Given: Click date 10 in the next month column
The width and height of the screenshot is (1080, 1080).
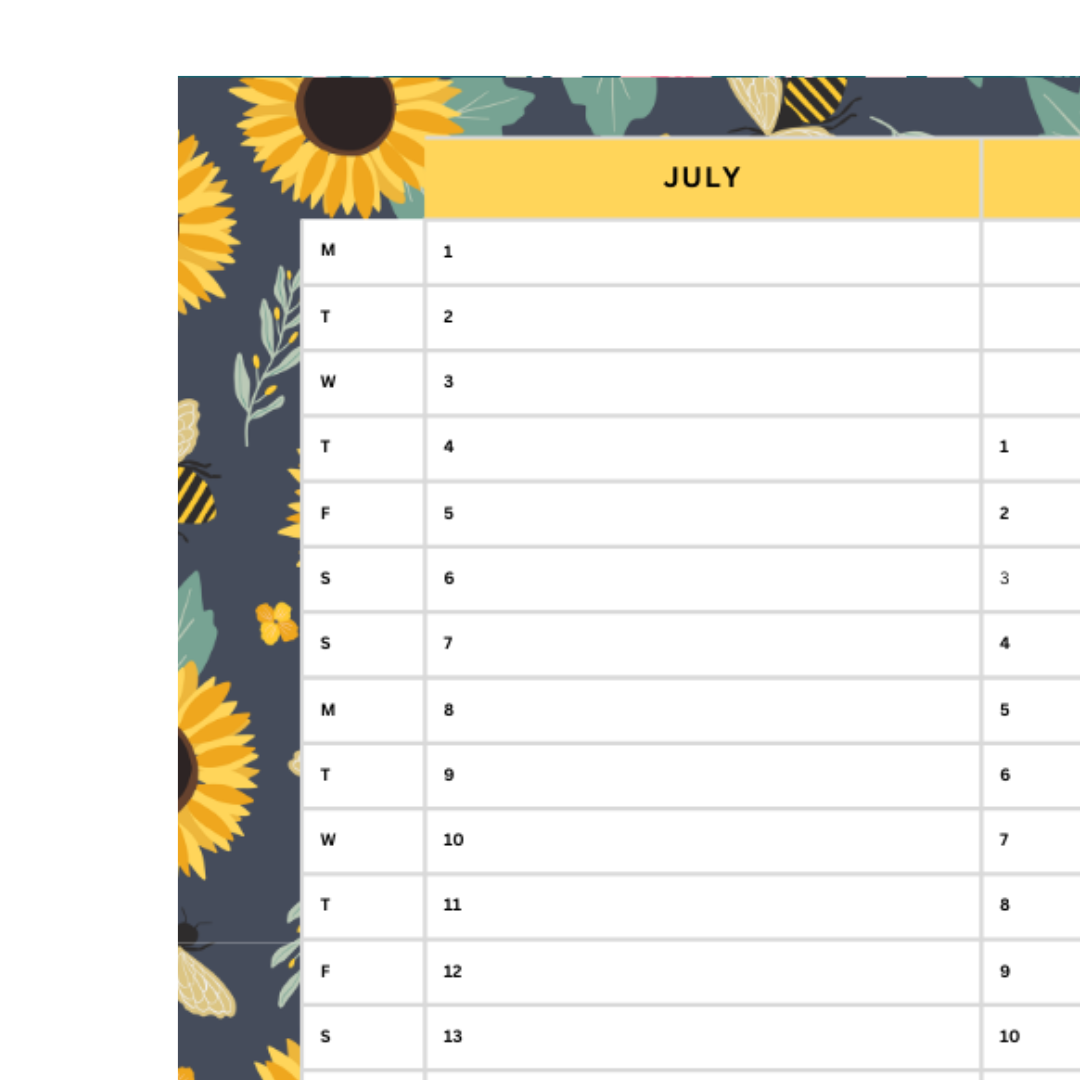Looking at the screenshot, I should tap(1009, 1036).
